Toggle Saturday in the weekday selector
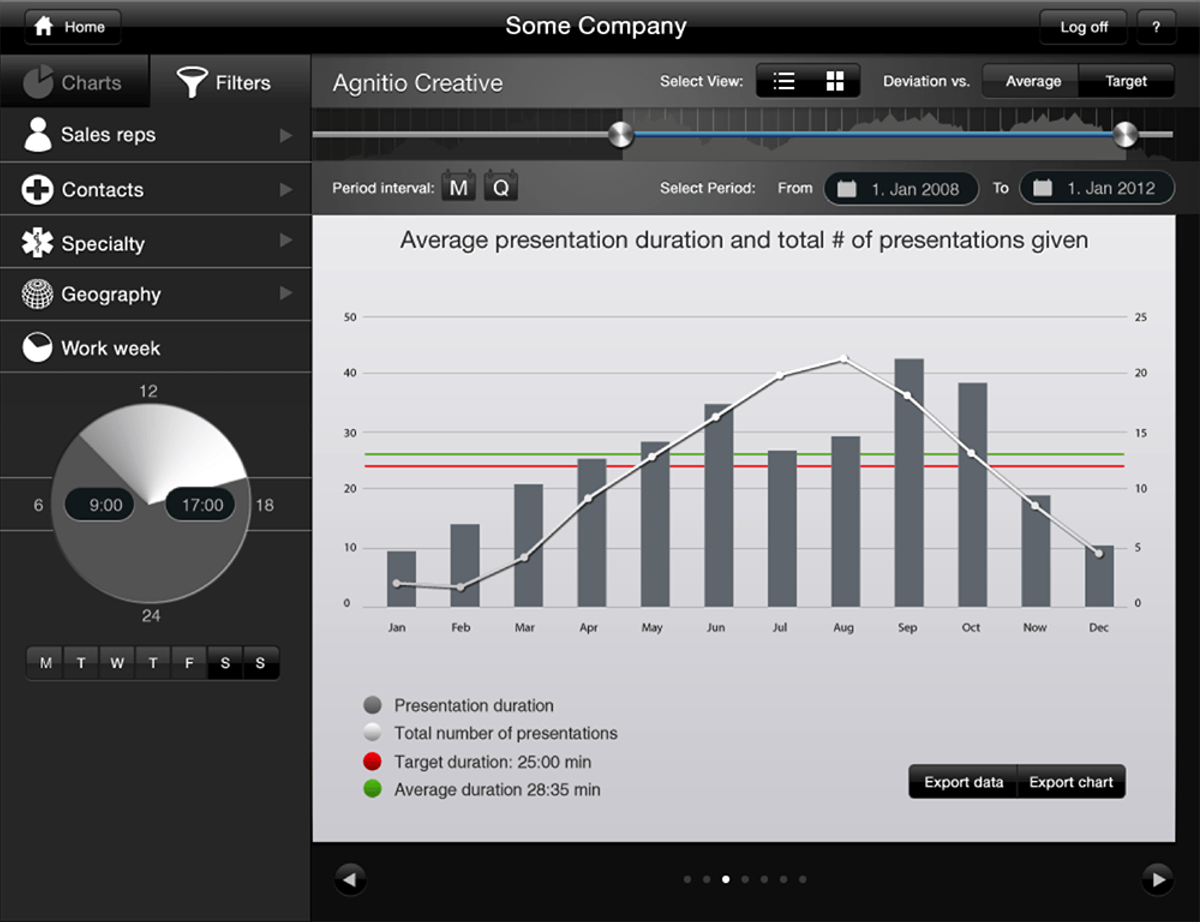Viewport: 1200px width, 922px height. click(225, 663)
